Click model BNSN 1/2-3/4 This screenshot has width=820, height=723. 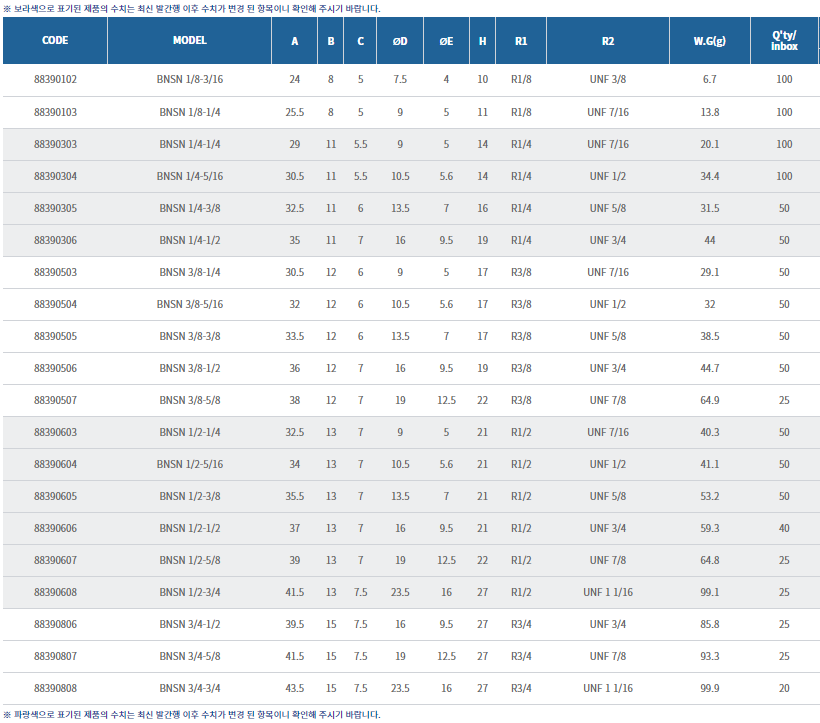point(189,592)
